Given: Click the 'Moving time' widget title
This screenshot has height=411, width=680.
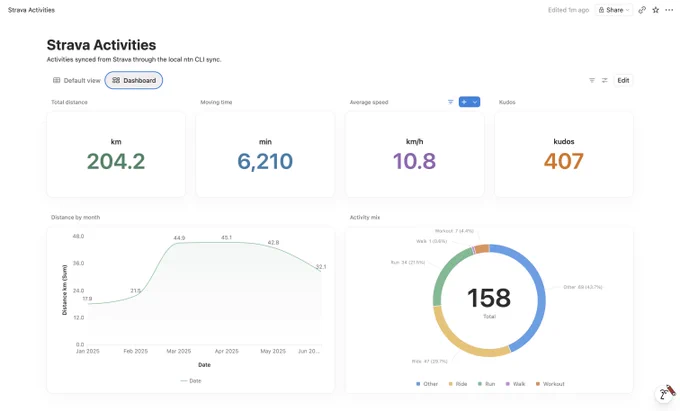Looking at the screenshot, I should (x=216, y=102).
